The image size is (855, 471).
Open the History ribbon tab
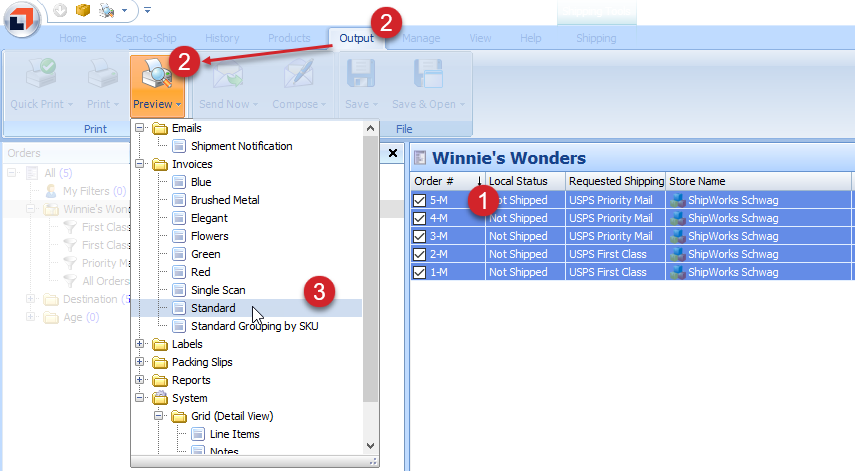point(222,38)
